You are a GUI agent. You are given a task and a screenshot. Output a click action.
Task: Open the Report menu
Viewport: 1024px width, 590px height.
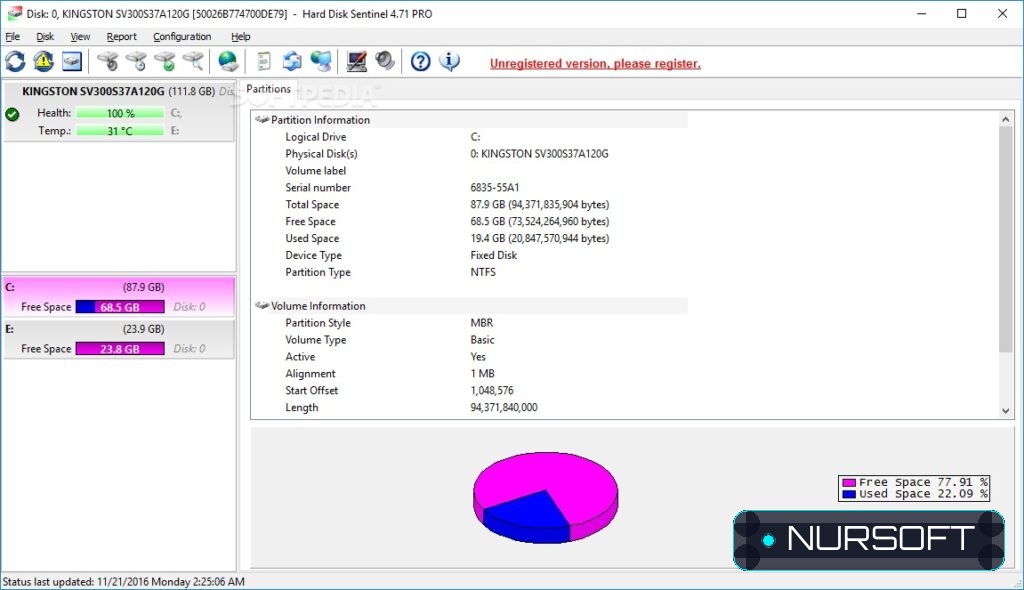coord(121,37)
